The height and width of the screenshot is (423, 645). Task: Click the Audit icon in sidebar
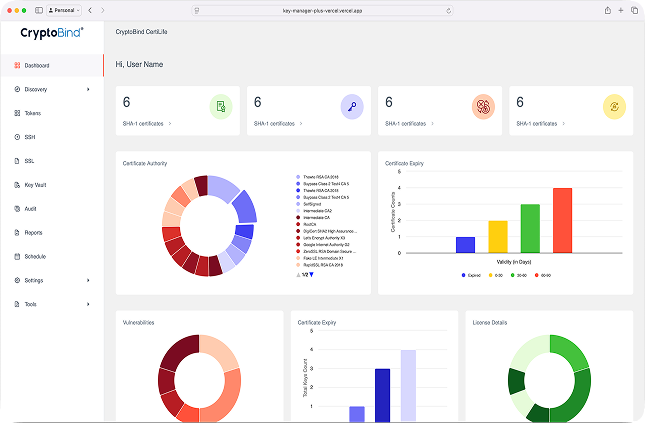(x=16, y=209)
